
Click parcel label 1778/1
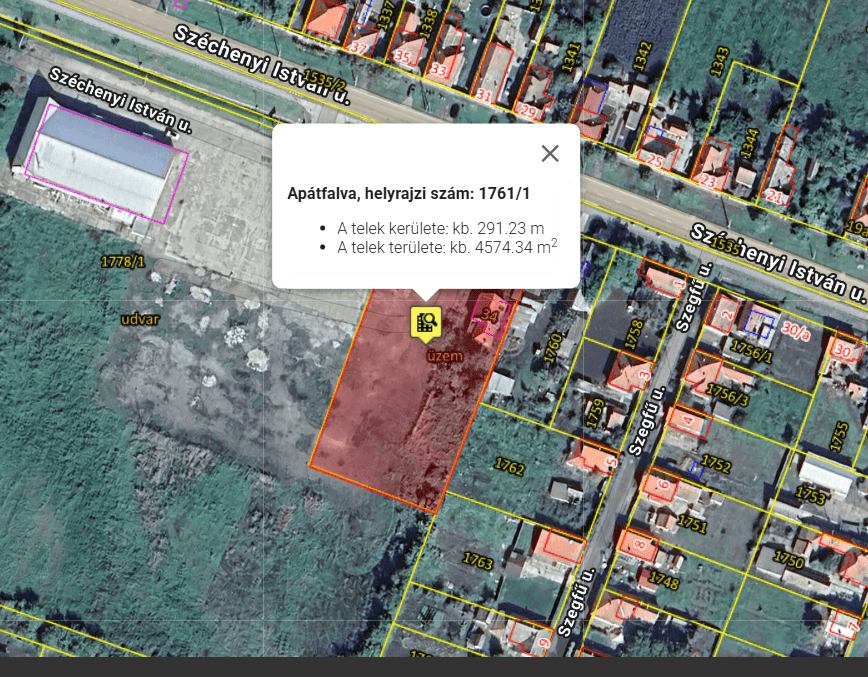coord(123,262)
